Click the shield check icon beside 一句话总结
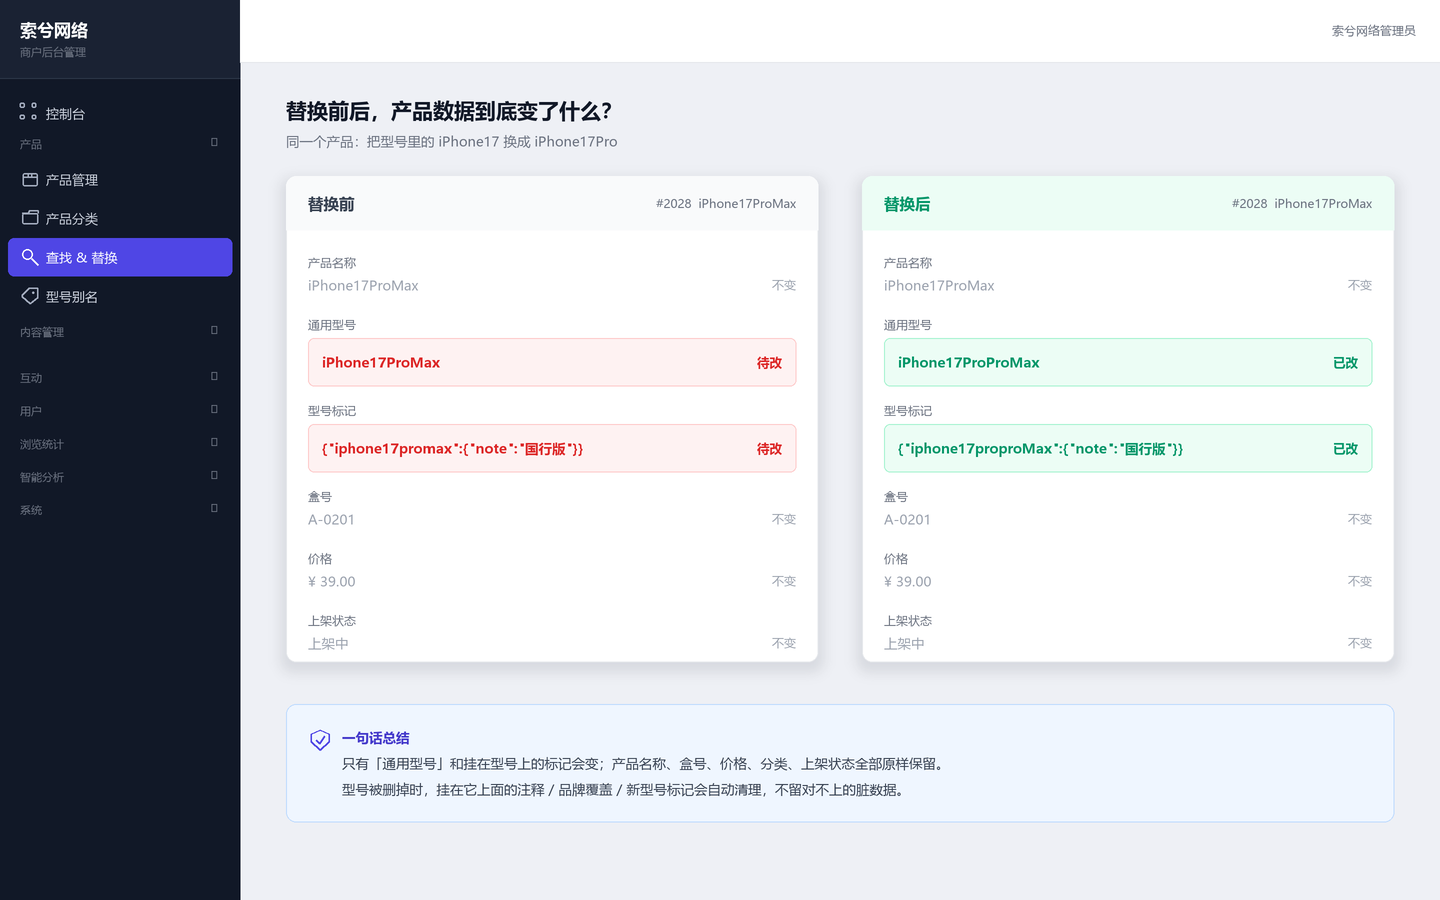 coord(320,740)
